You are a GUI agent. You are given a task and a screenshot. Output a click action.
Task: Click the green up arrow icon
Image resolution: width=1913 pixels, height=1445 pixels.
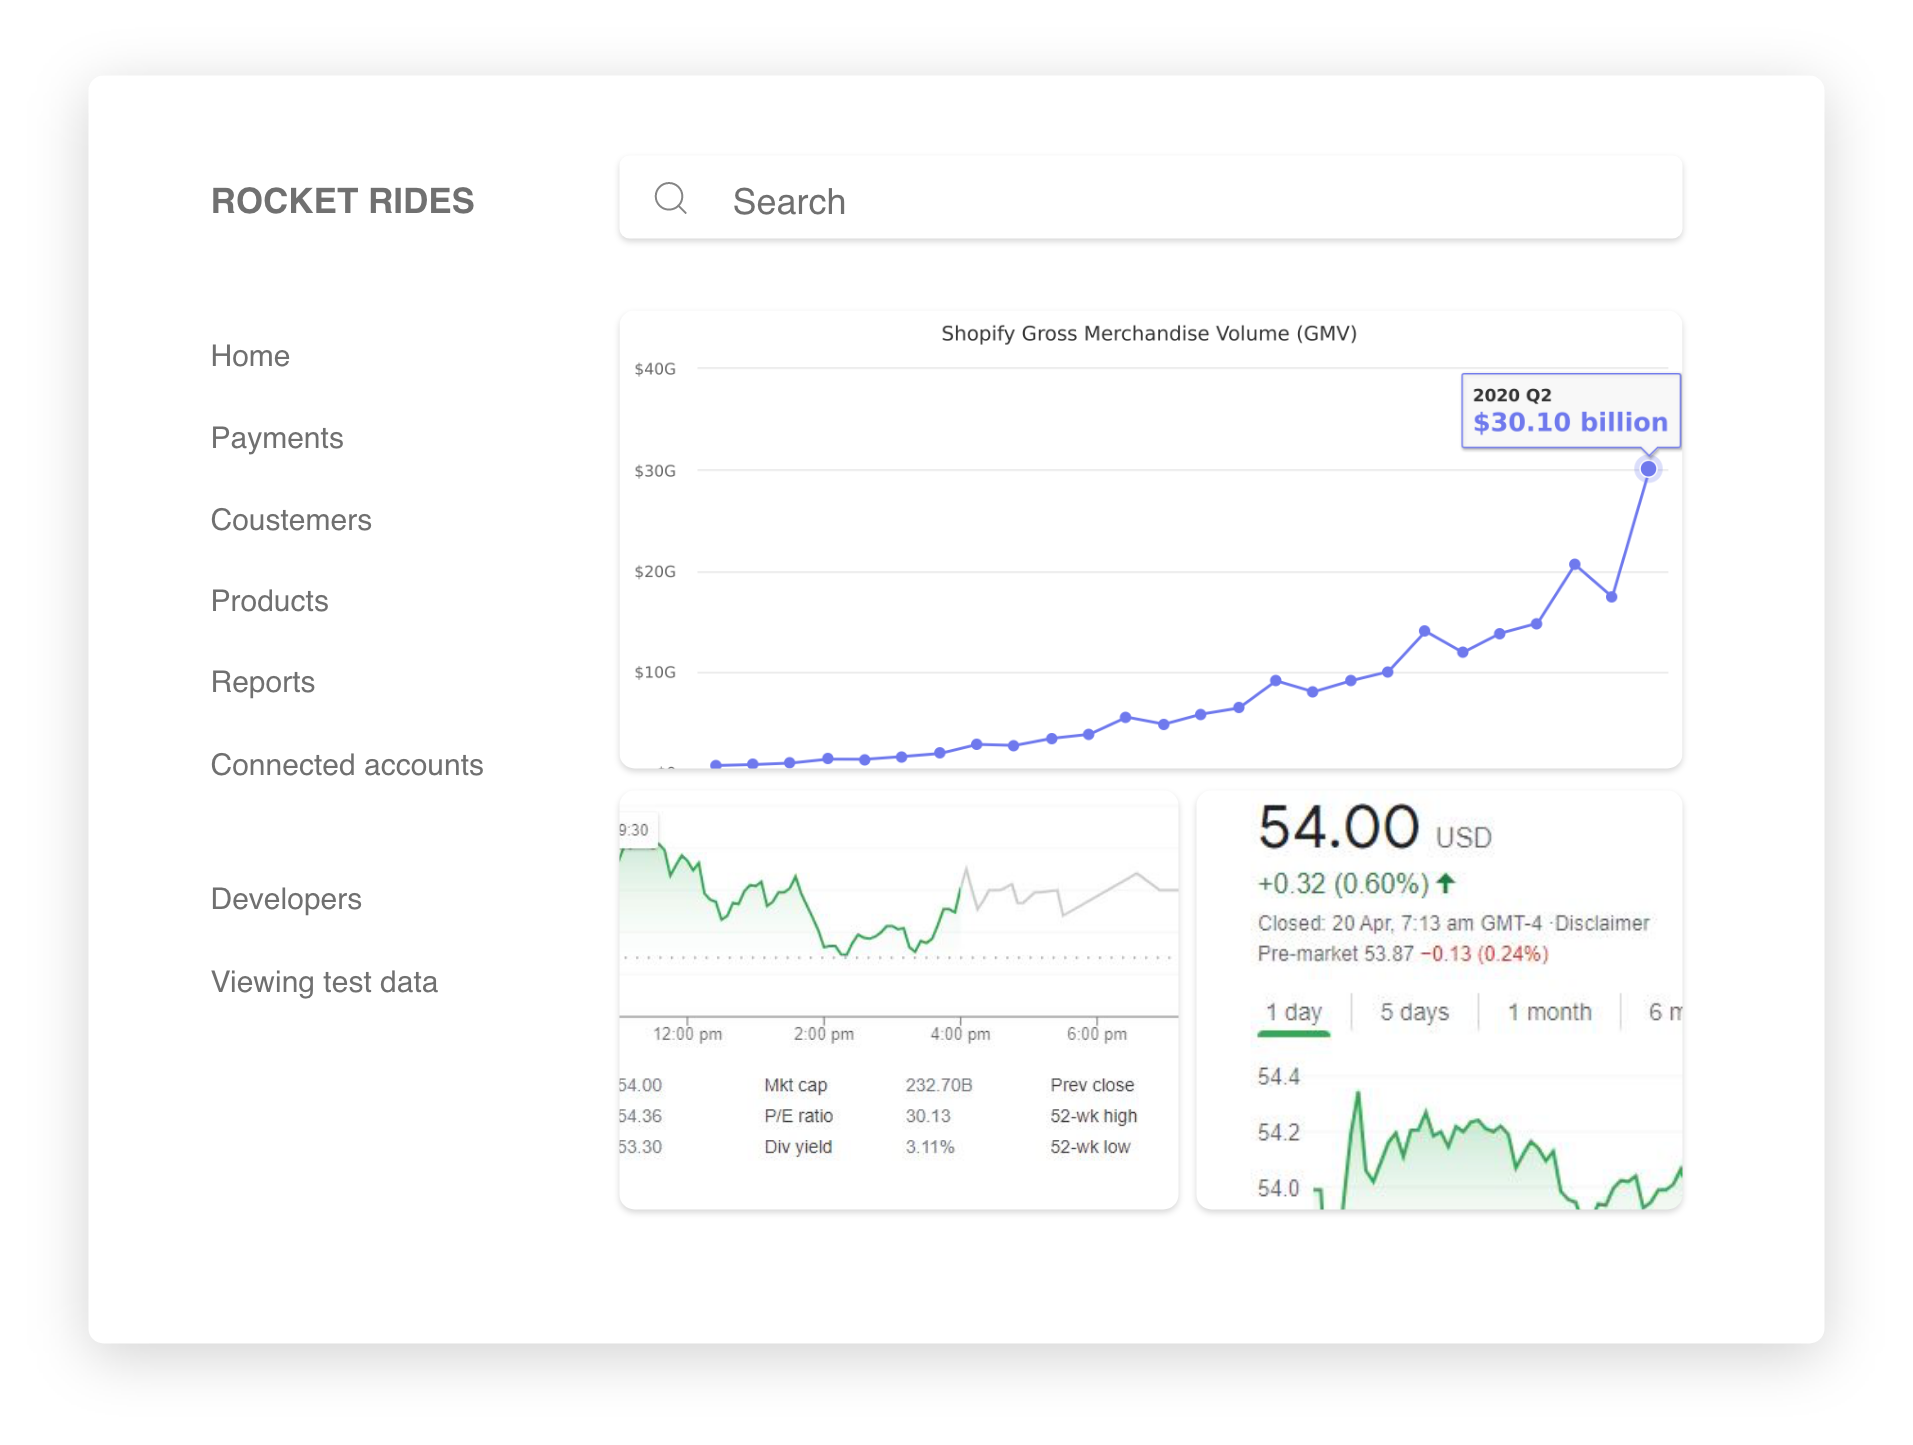pos(1445,883)
